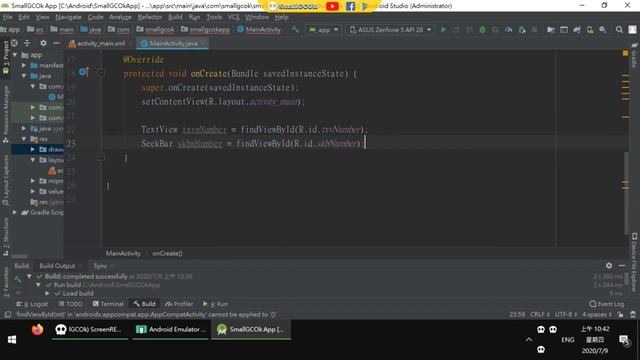Image resolution: width=640 pixels, height=360 pixels.
Task: Open the Windows notification center icon
Action: [x=624, y=340]
